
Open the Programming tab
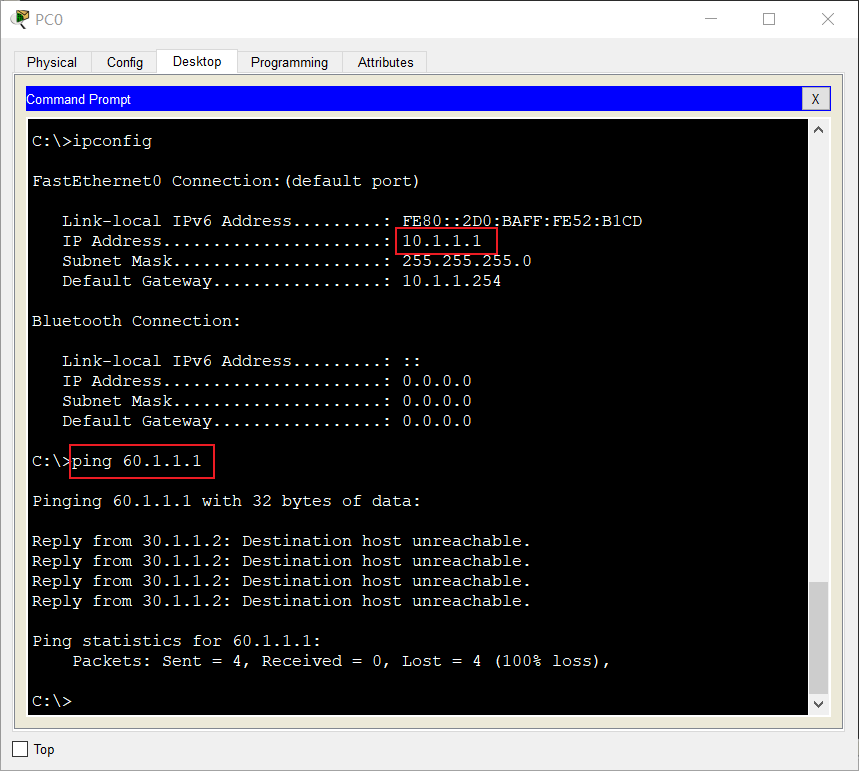289,62
